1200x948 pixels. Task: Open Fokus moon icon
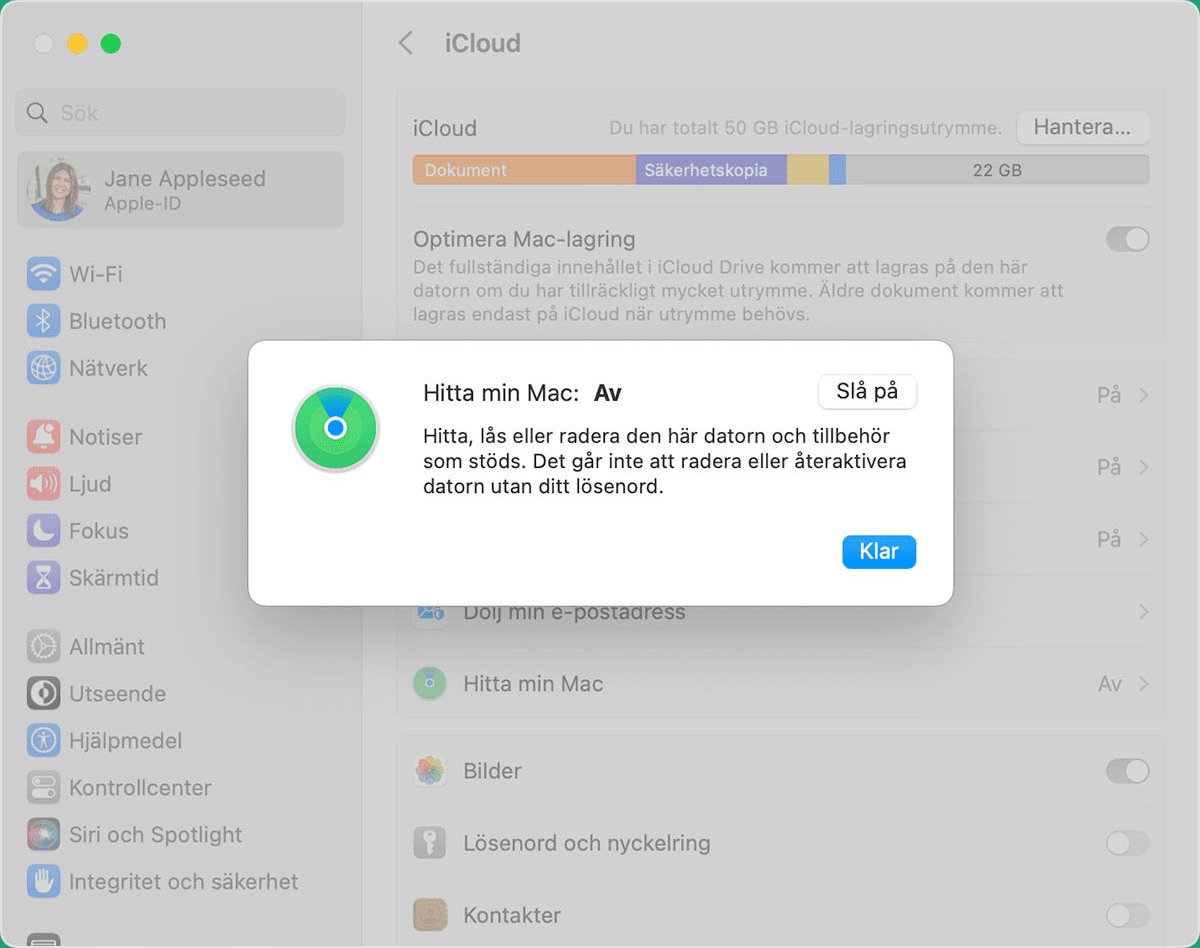pos(43,531)
